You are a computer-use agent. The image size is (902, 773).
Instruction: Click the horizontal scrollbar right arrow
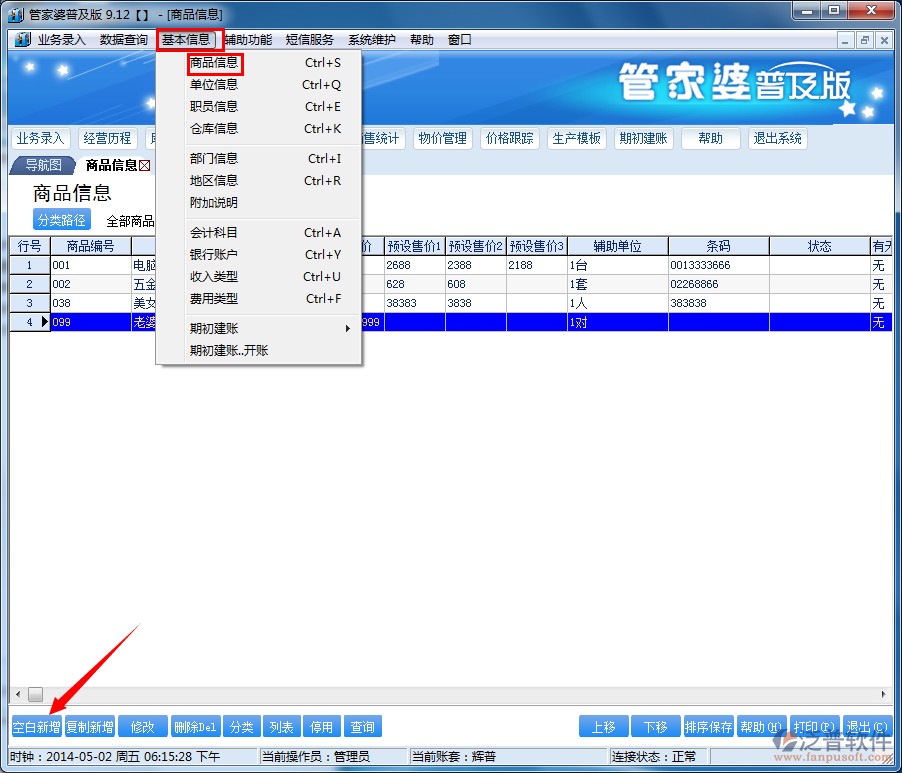pyautogui.click(x=884, y=694)
